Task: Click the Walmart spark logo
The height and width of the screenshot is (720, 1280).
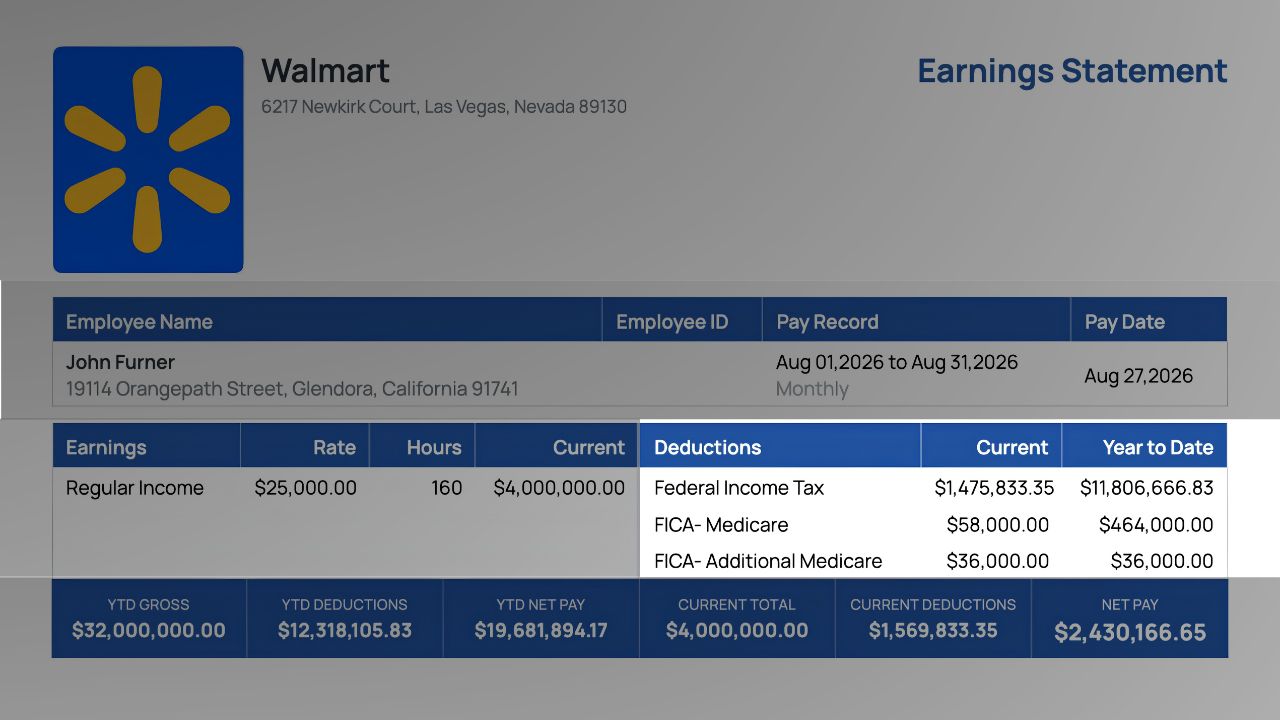Action: coord(148,159)
